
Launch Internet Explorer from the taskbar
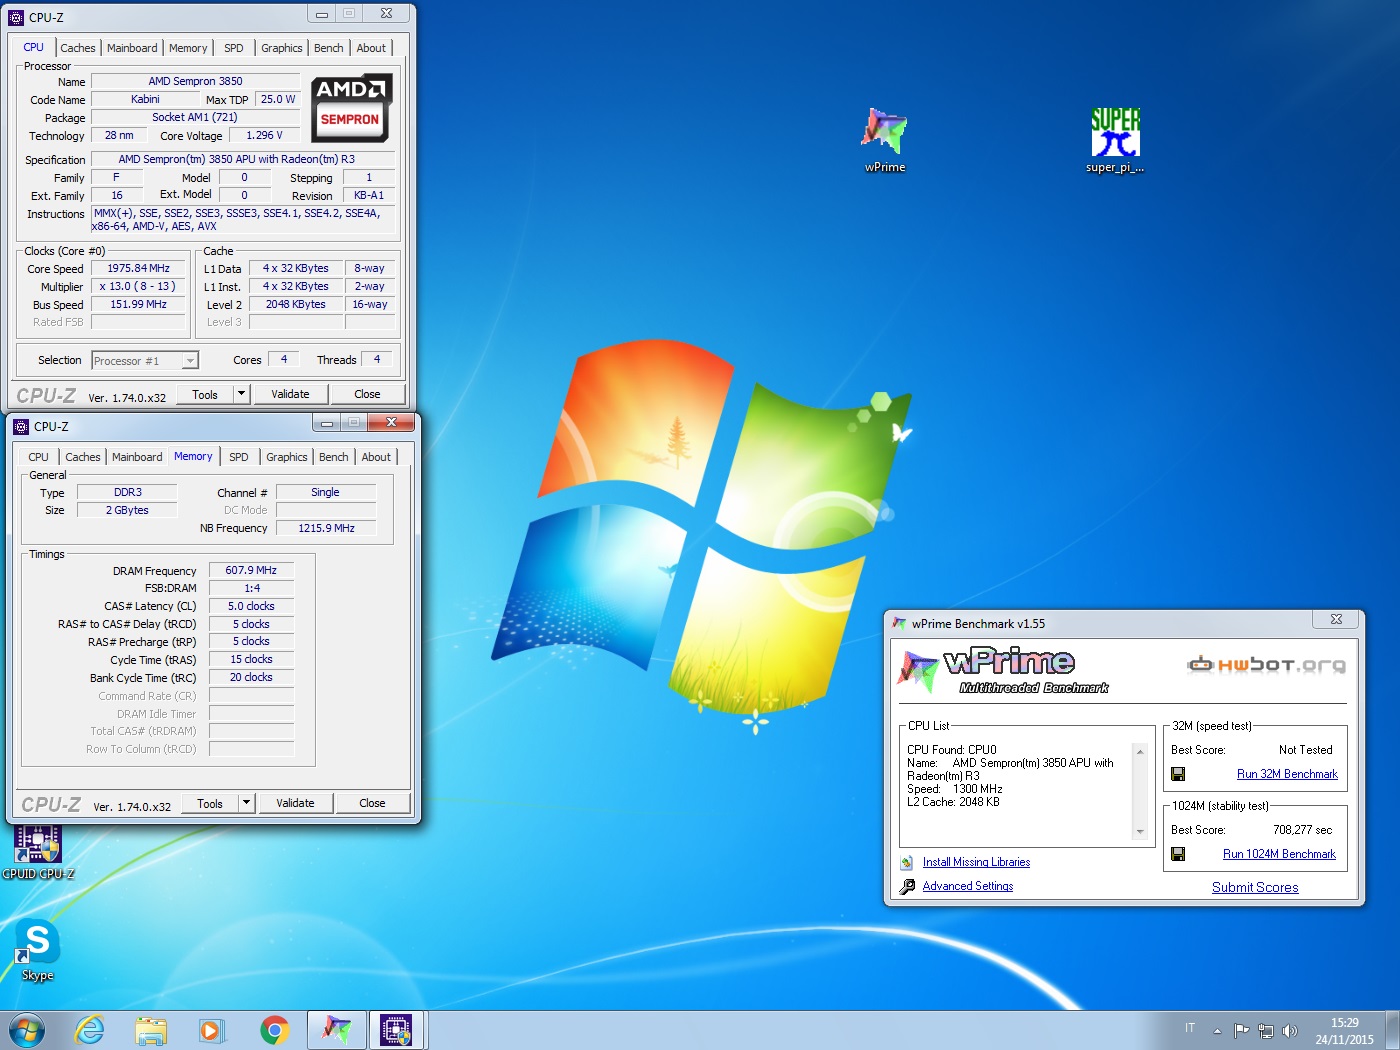[90, 1030]
